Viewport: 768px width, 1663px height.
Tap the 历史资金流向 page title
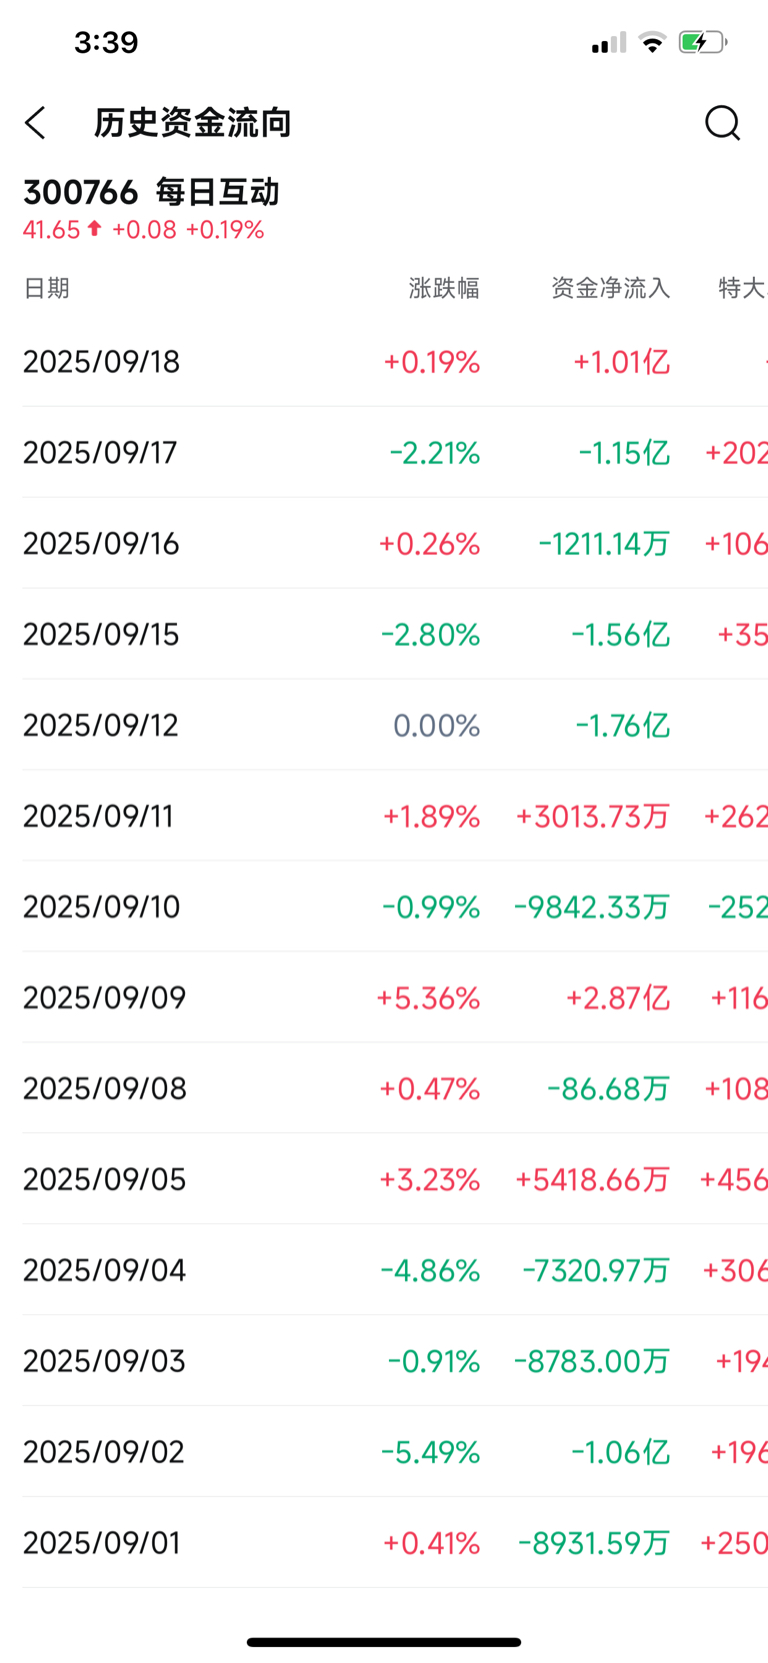click(x=192, y=123)
